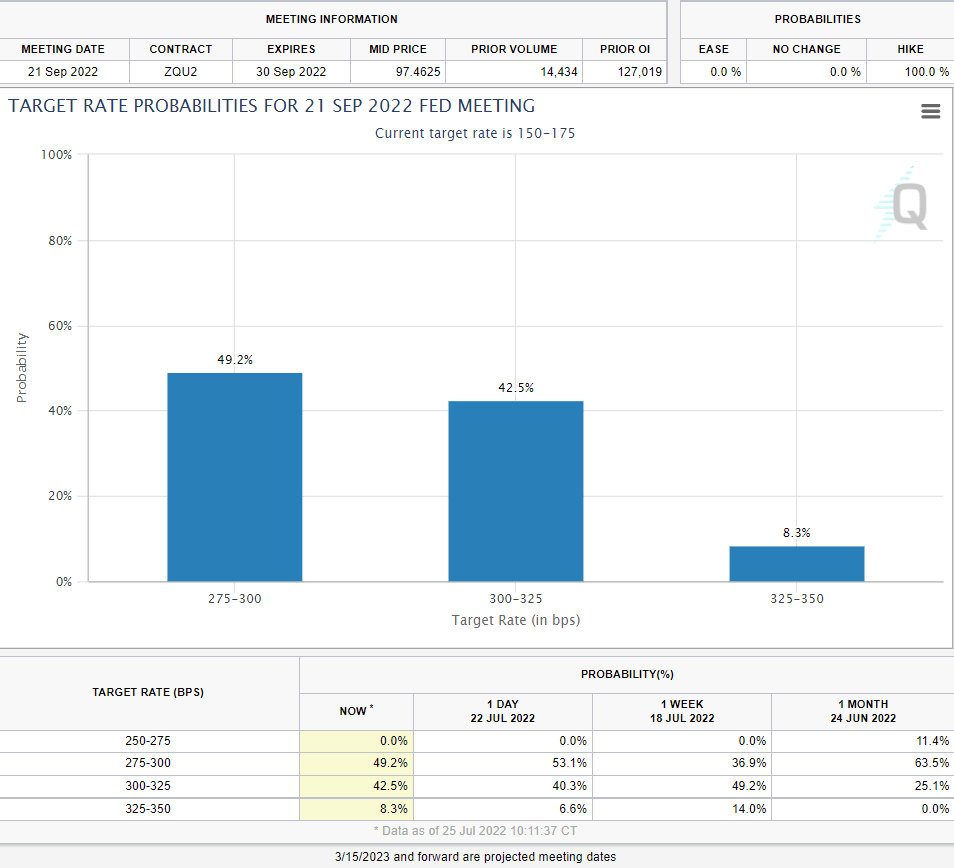
Task: Click the MID PRICE column header
Action: click(x=398, y=49)
